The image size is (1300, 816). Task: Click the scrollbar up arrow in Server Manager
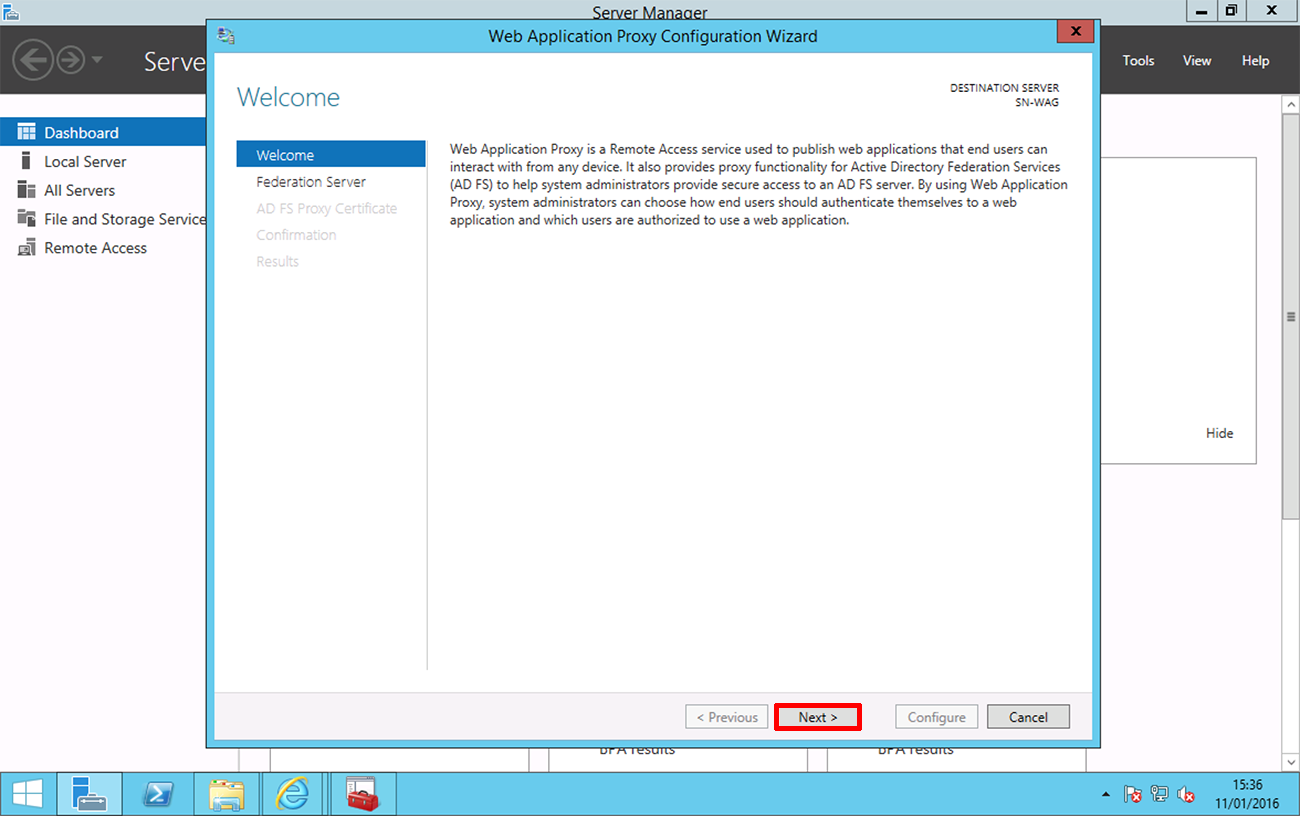tap(1291, 103)
